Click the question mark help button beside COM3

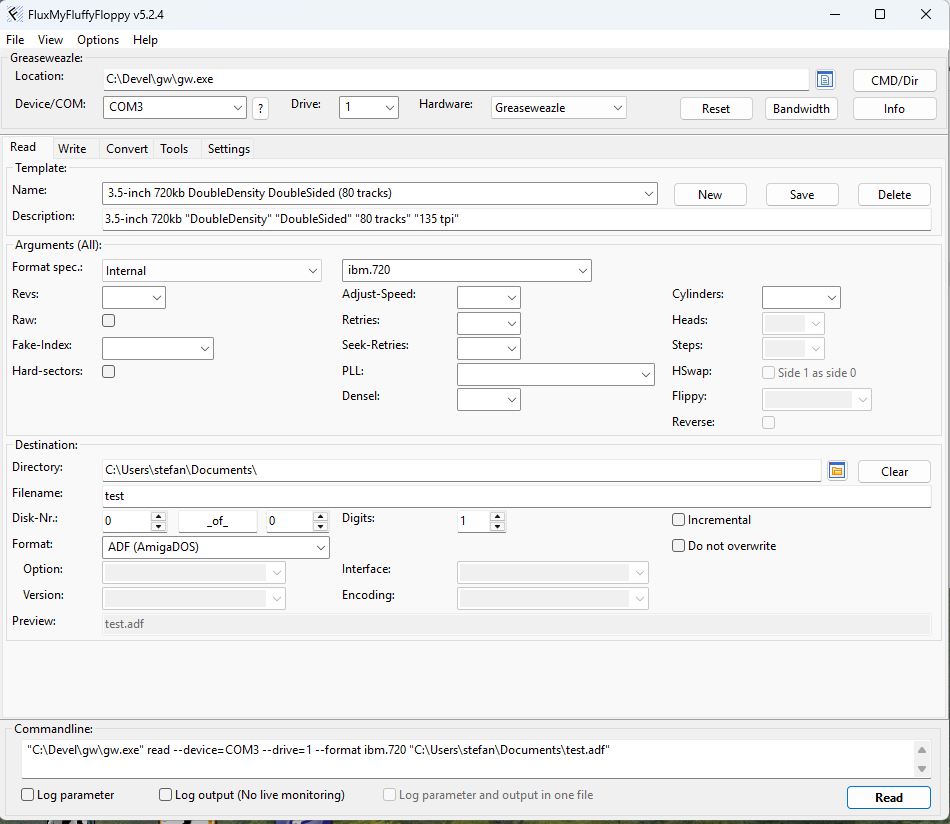(x=261, y=108)
